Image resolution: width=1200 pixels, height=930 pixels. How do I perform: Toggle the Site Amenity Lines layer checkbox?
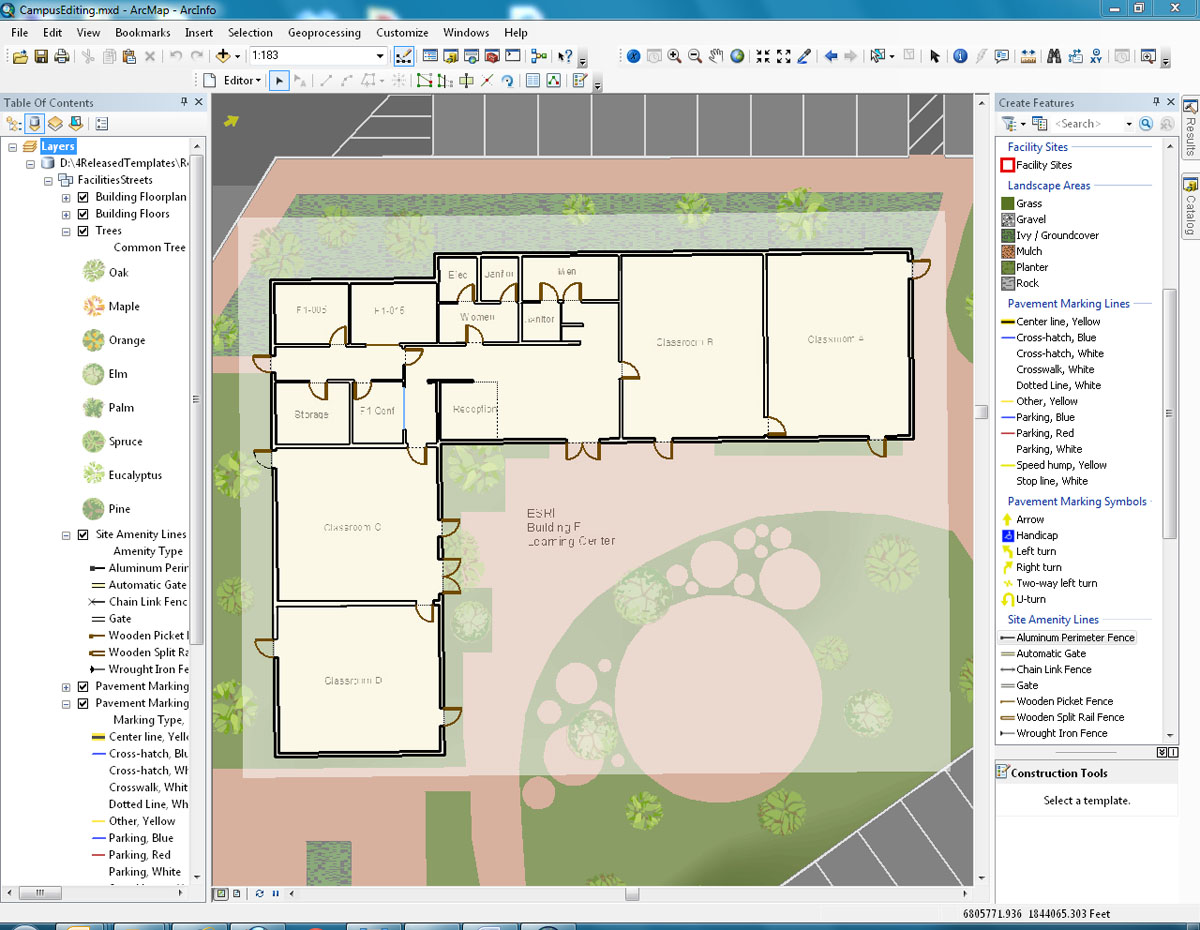[83, 535]
